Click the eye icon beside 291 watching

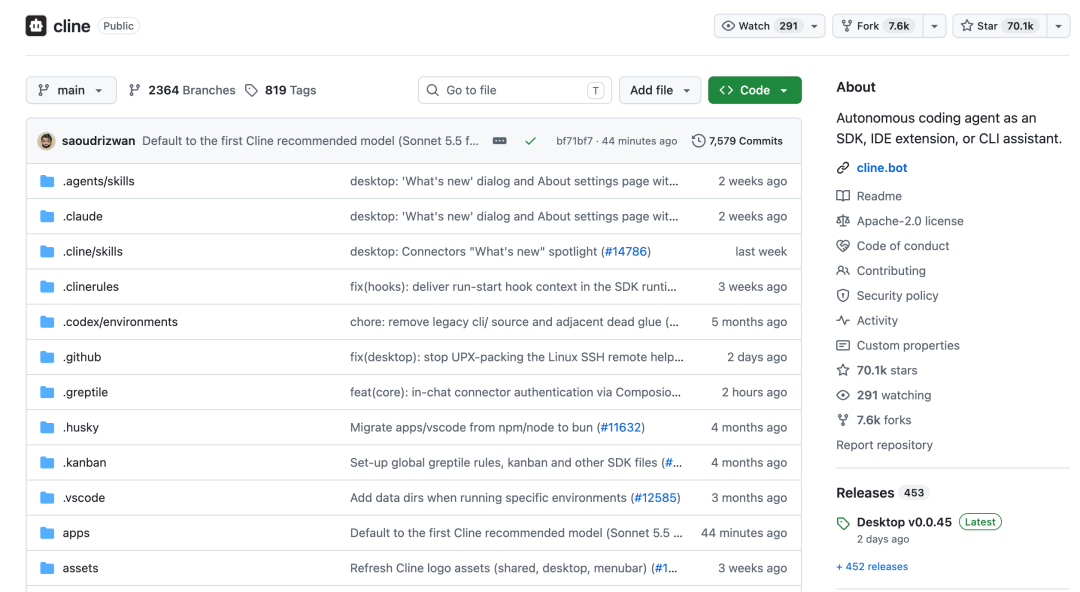pos(842,395)
